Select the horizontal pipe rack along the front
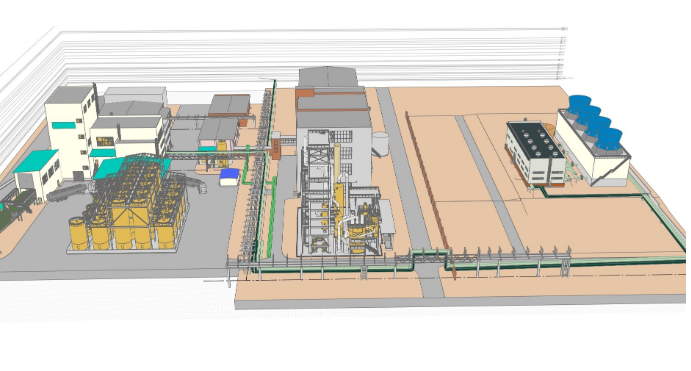 point(399,261)
